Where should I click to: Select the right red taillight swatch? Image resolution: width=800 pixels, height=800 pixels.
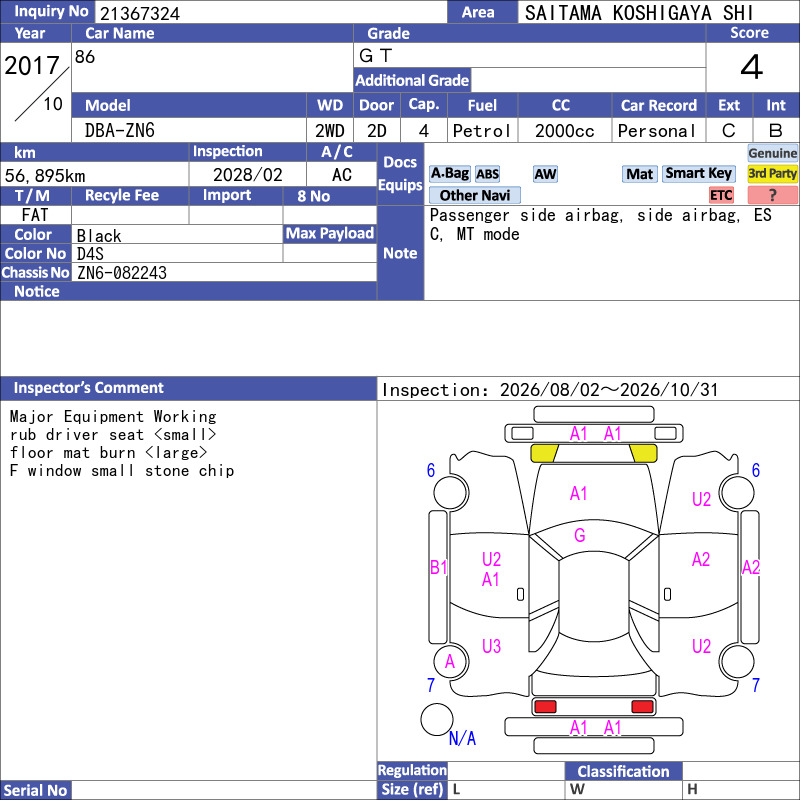pos(642,707)
